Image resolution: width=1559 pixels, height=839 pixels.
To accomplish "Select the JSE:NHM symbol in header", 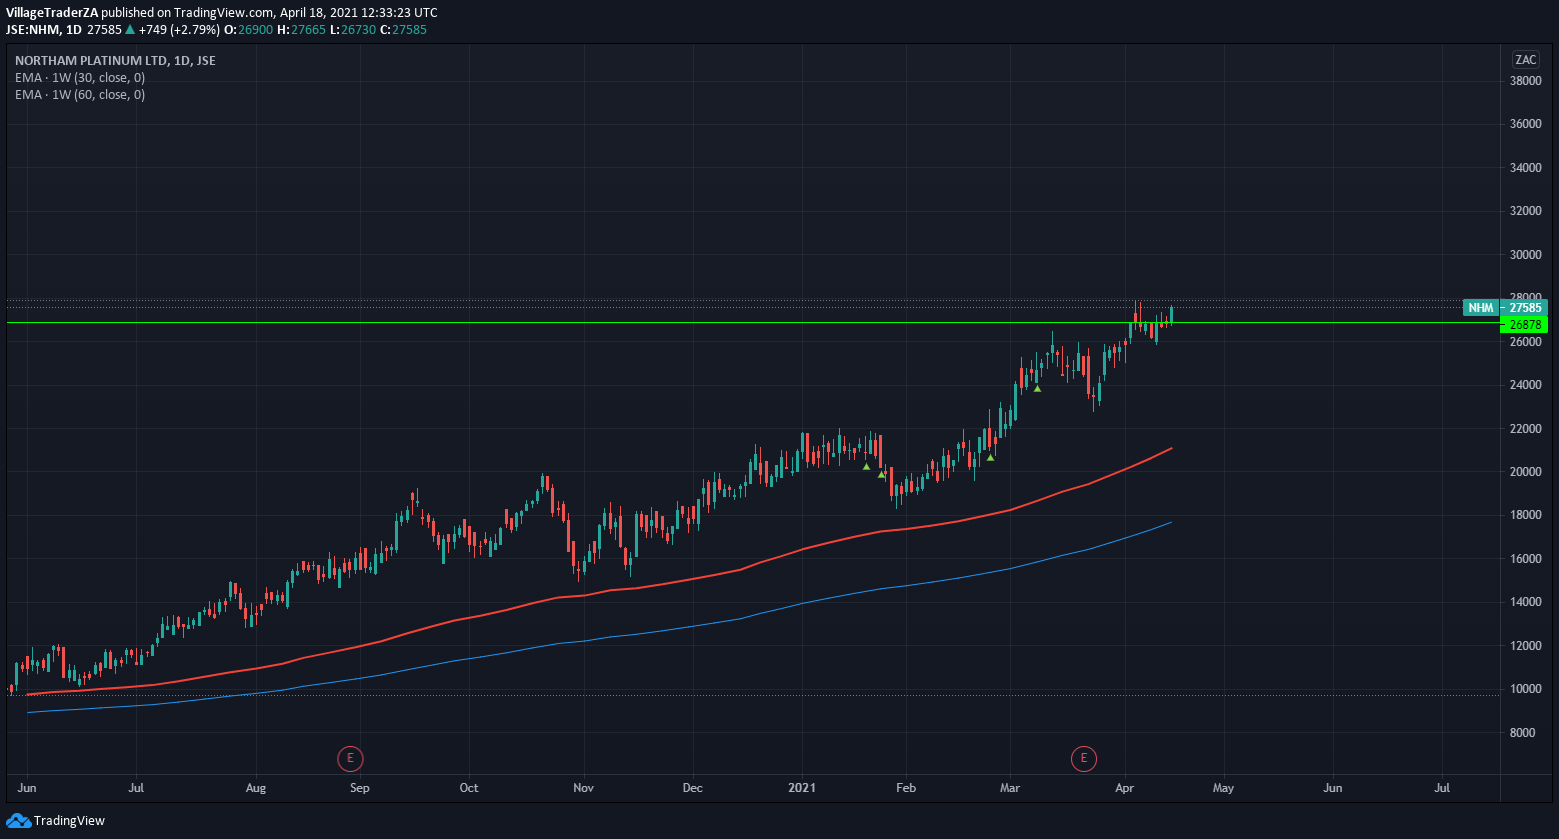I will tap(29, 29).
